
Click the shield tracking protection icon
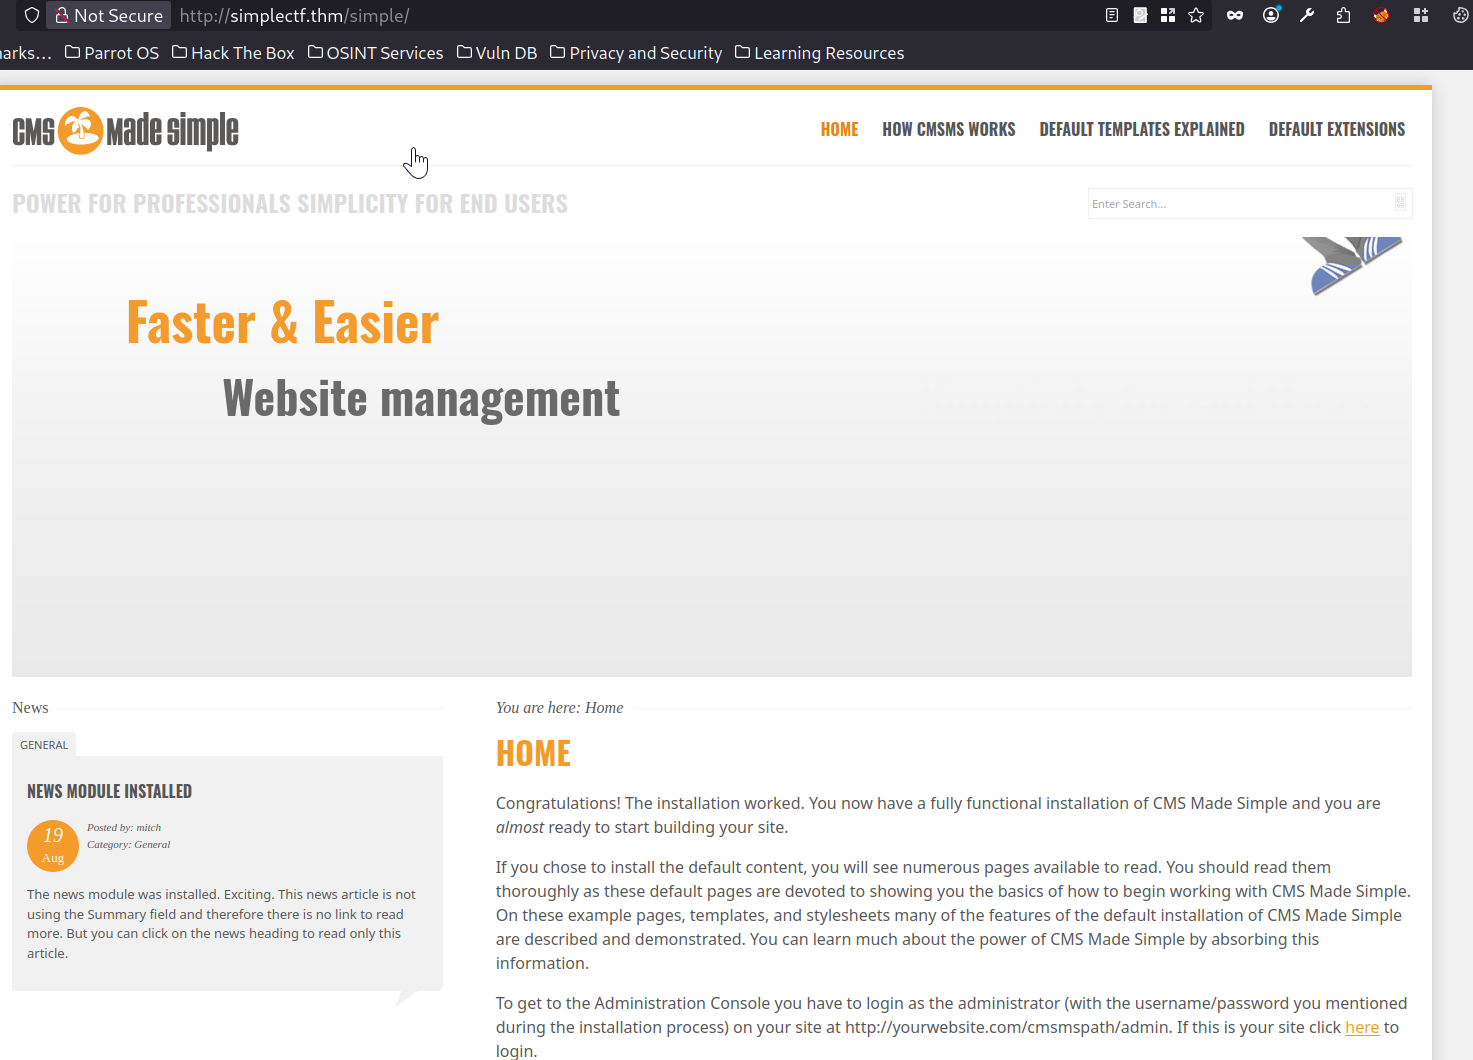[x=31, y=15]
